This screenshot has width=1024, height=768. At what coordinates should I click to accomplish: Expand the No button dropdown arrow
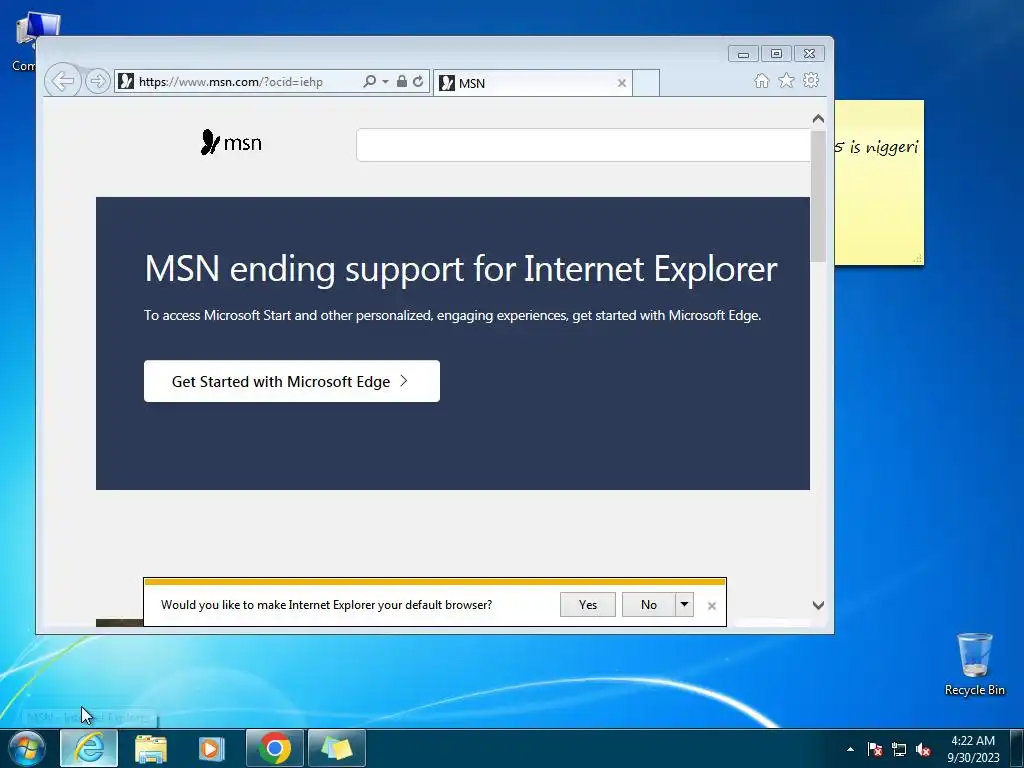(x=684, y=605)
